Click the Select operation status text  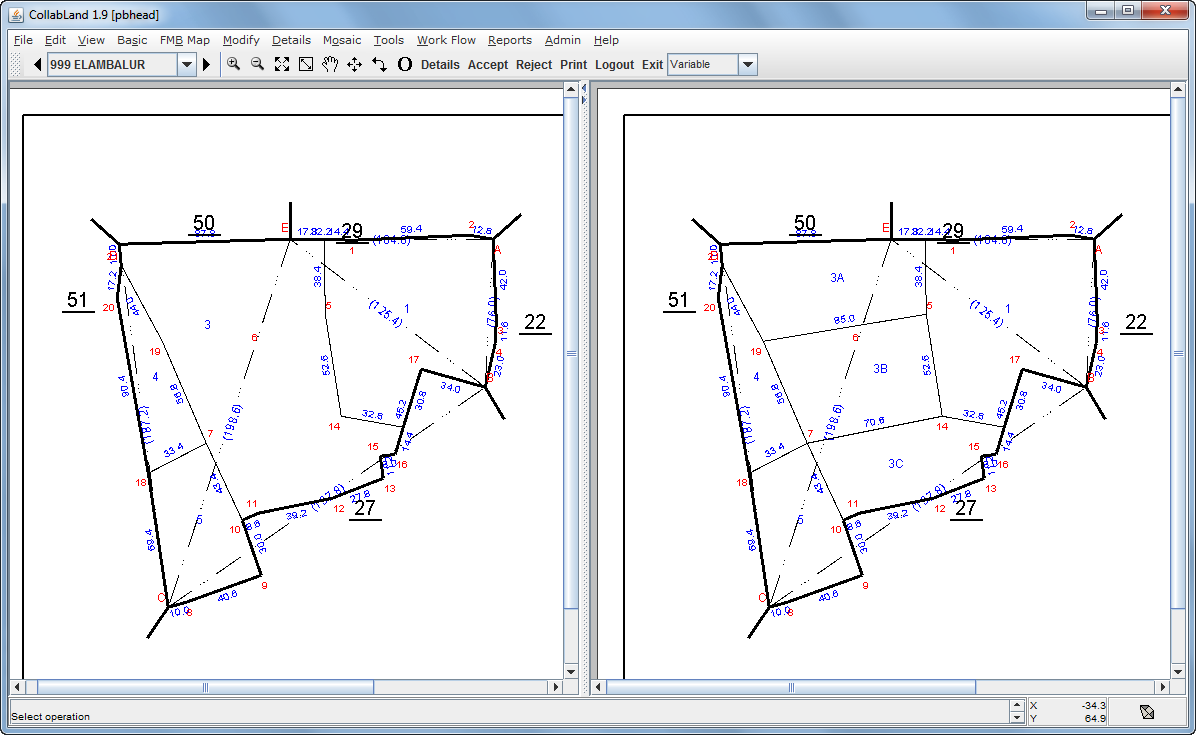tap(50, 717)
